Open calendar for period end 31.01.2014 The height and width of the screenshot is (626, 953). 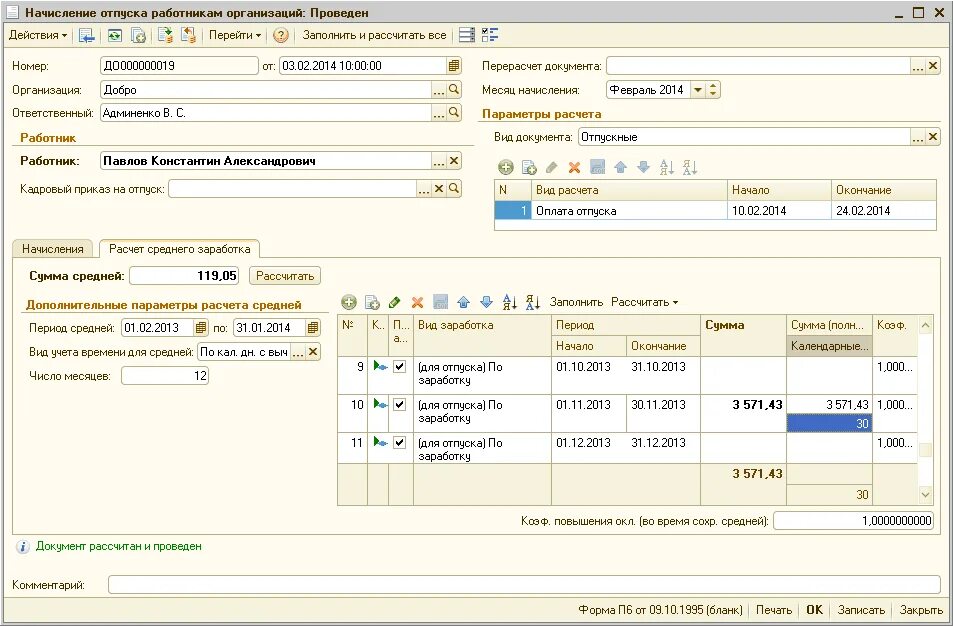313,328
